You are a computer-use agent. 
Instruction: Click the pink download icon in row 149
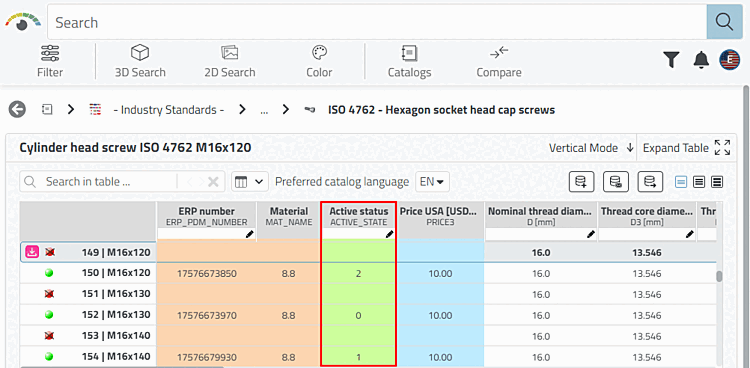coord(32,252)
